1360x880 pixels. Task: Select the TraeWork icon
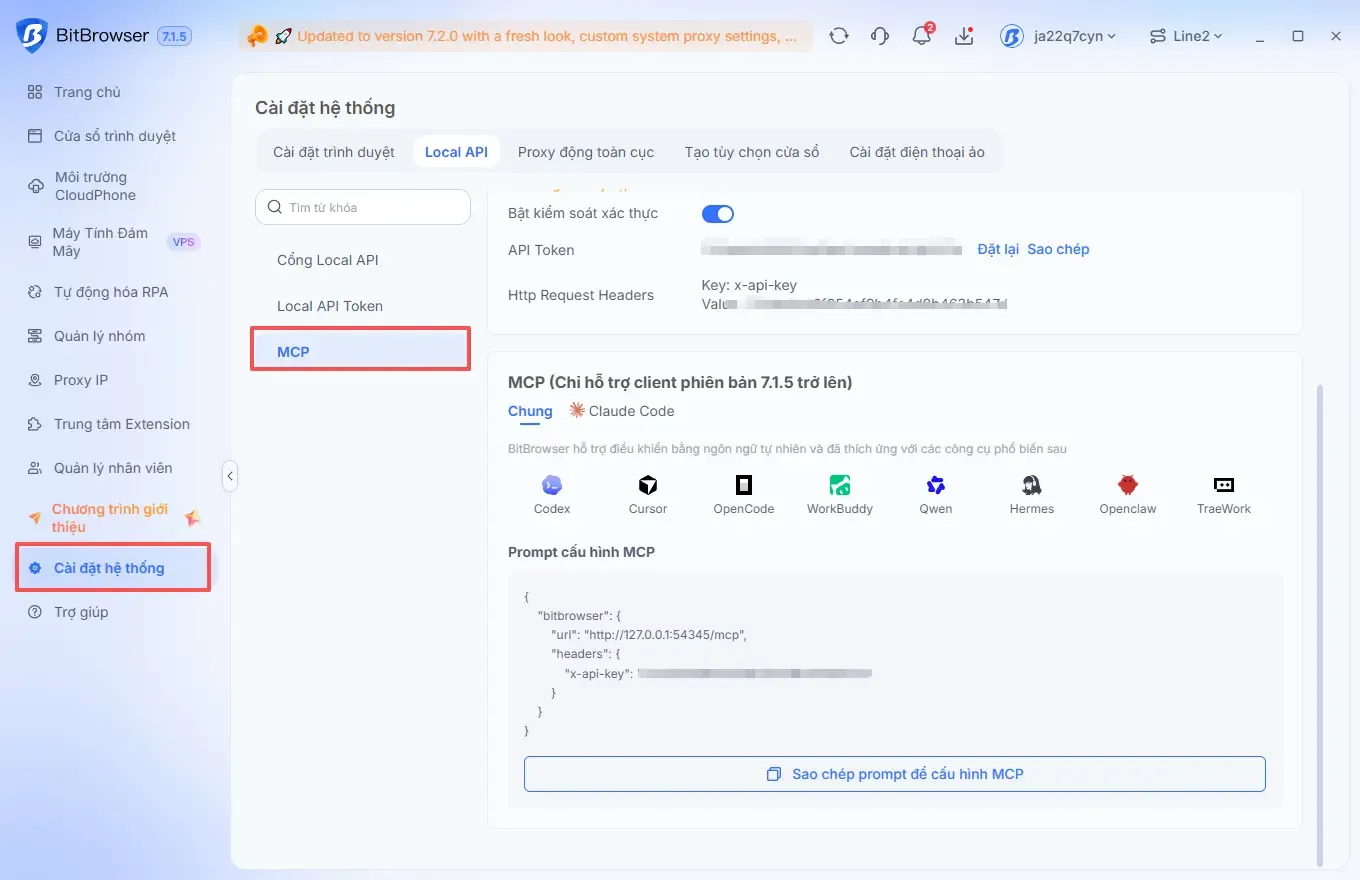click(x=1224, y=486)
